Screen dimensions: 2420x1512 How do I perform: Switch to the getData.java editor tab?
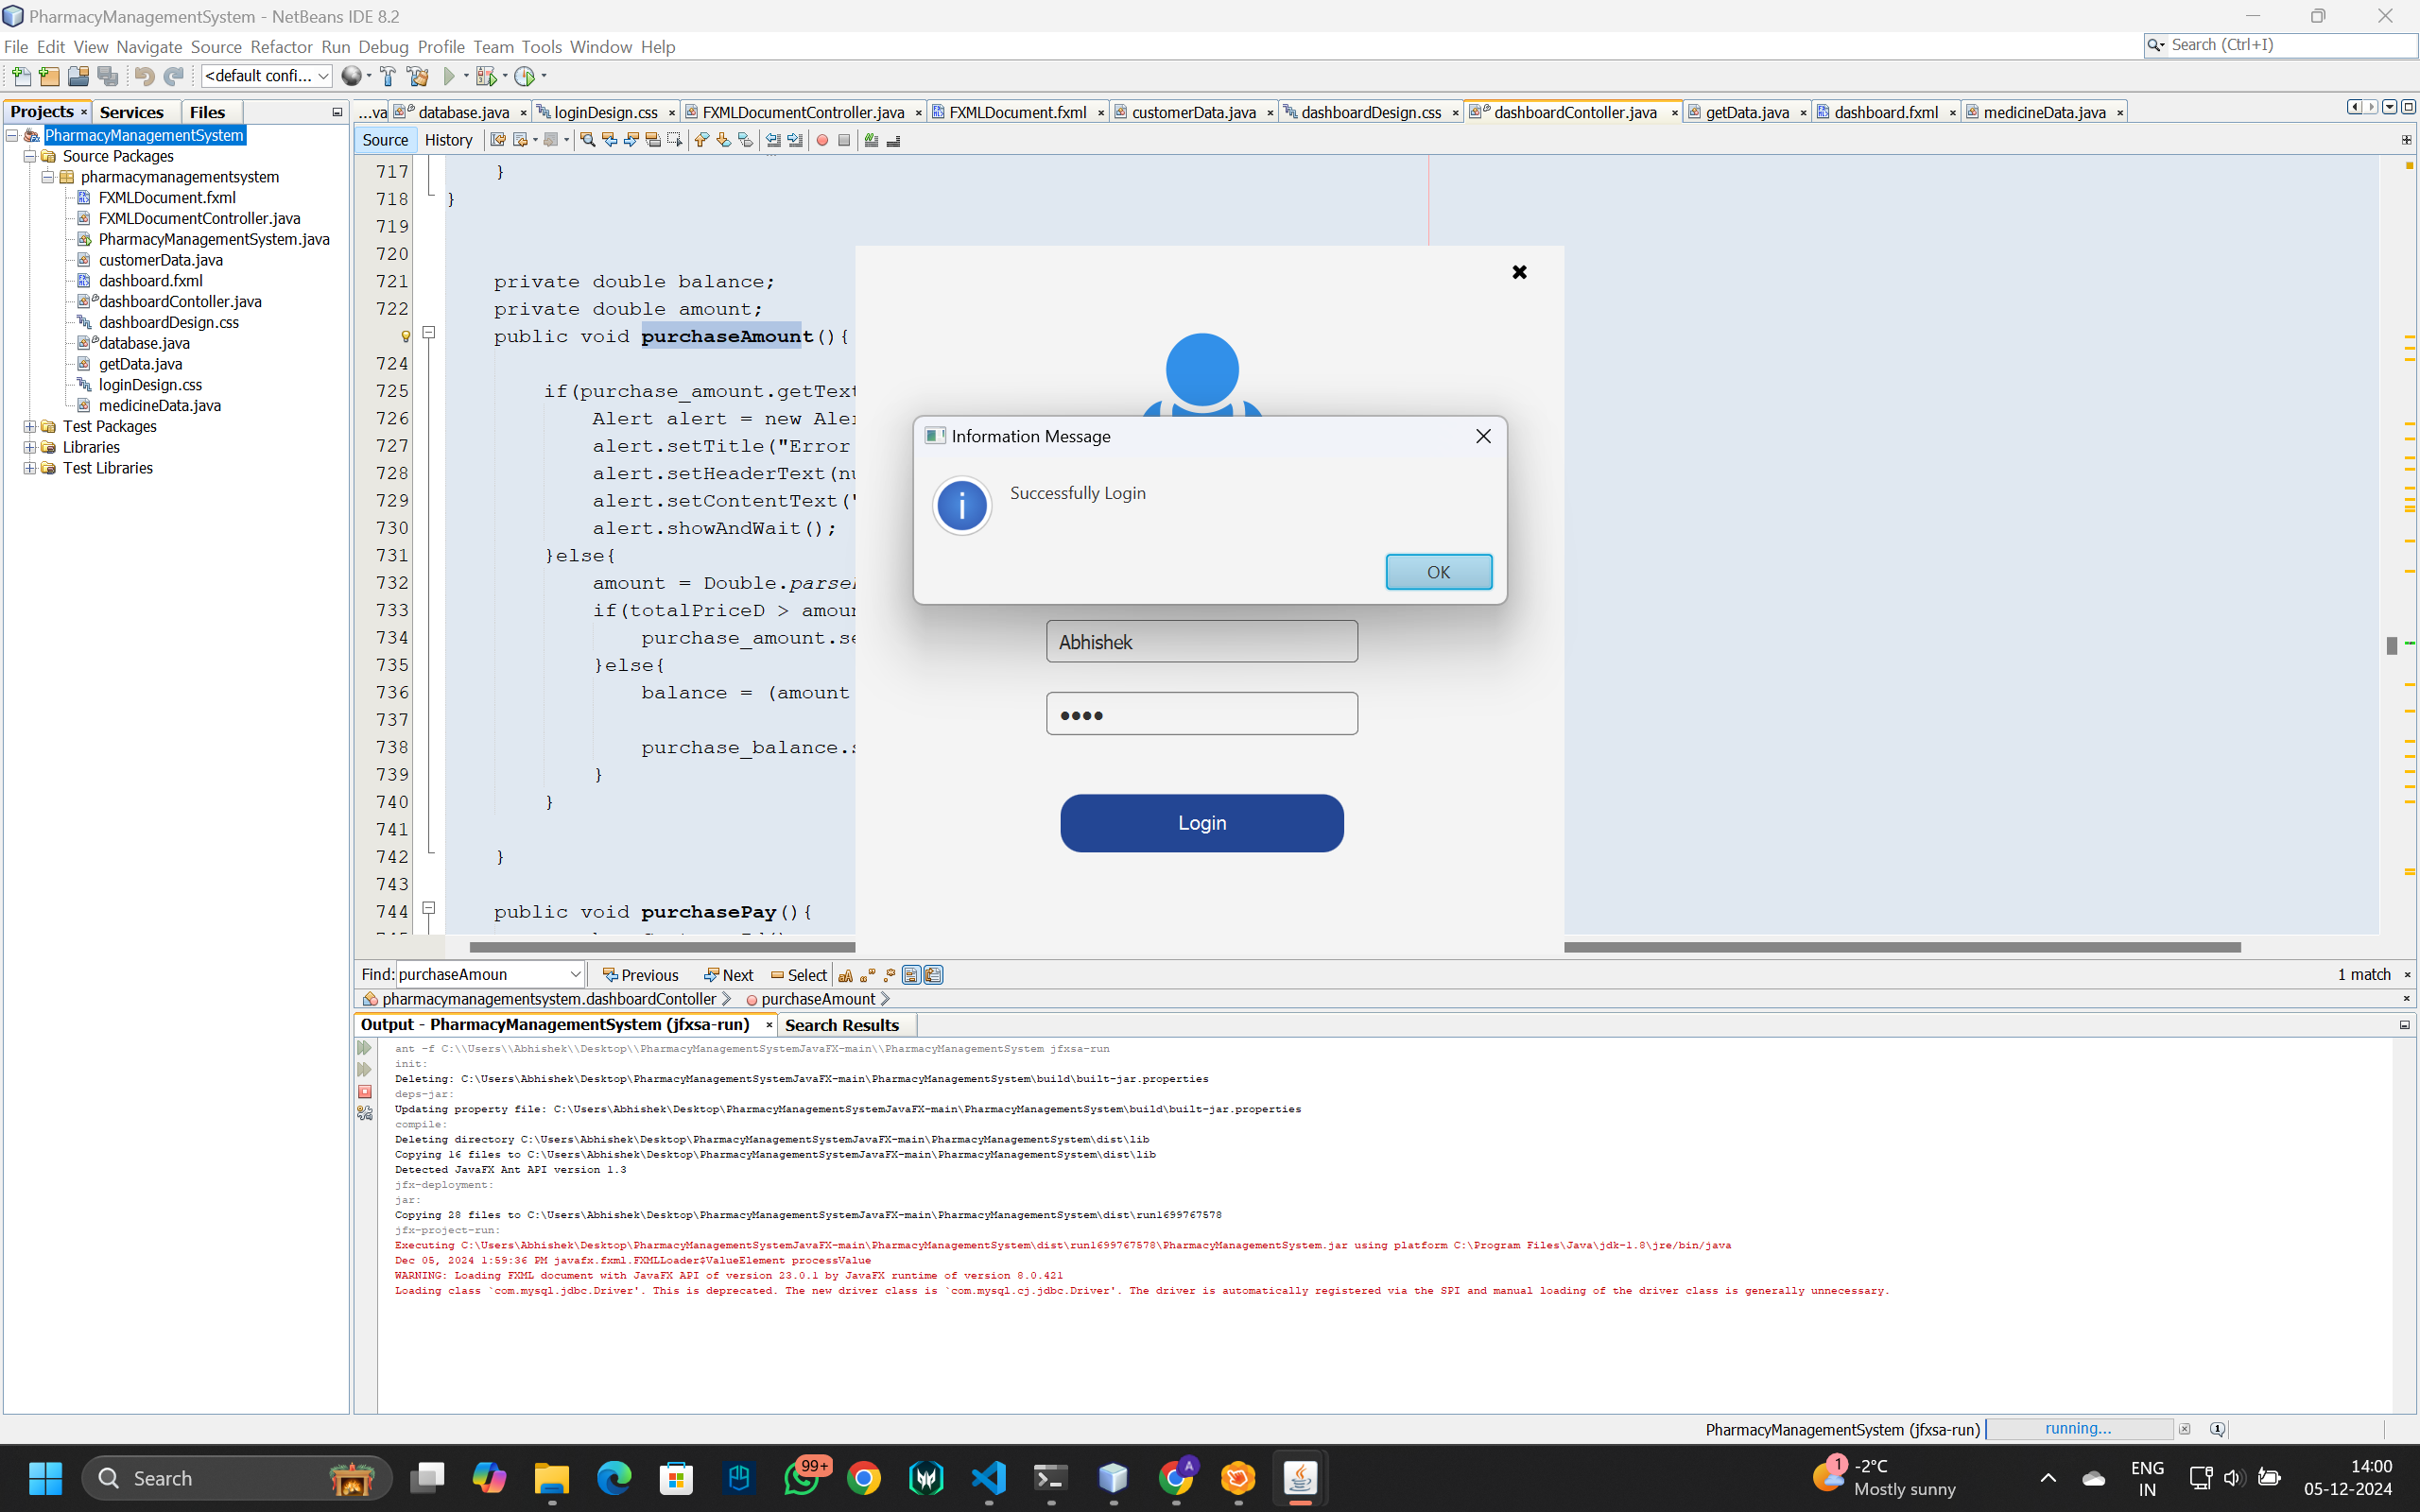tap(1746, 112)
